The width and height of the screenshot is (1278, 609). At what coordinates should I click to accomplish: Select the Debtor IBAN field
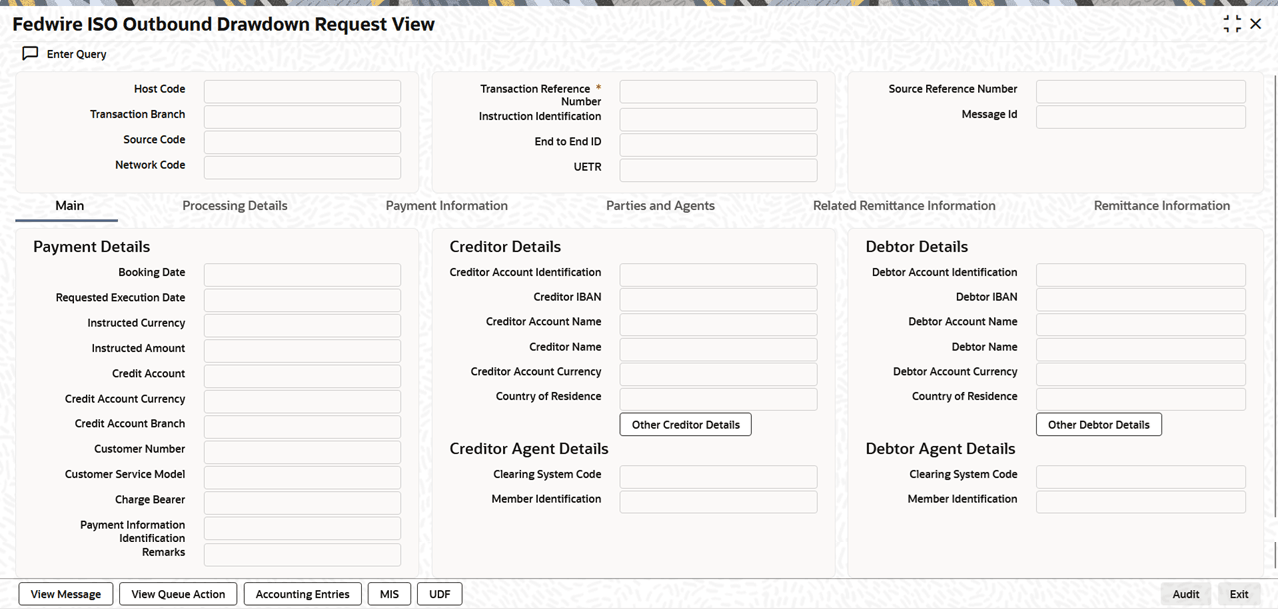pos(1141,300)
